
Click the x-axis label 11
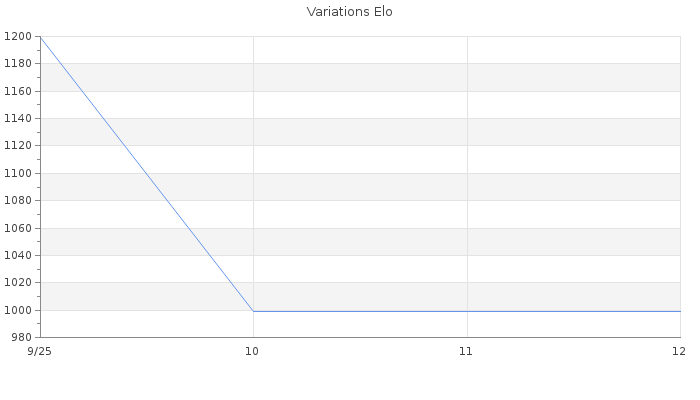point(466,351)
